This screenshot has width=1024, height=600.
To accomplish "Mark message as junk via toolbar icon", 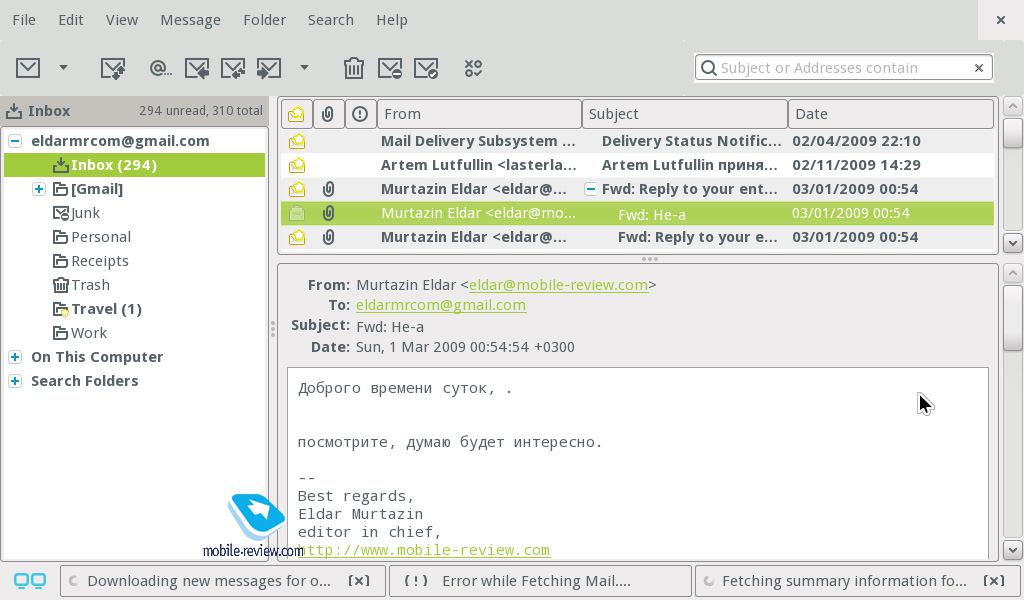I will [x=389, y=68].
